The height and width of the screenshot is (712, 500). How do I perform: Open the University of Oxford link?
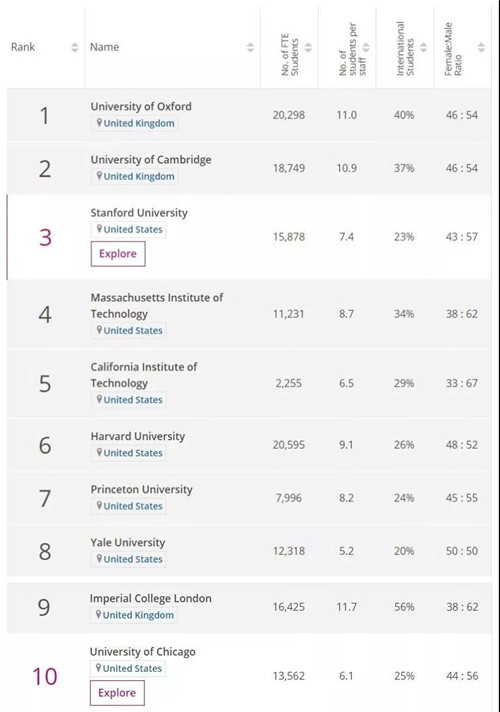click(x=141, y=106)
